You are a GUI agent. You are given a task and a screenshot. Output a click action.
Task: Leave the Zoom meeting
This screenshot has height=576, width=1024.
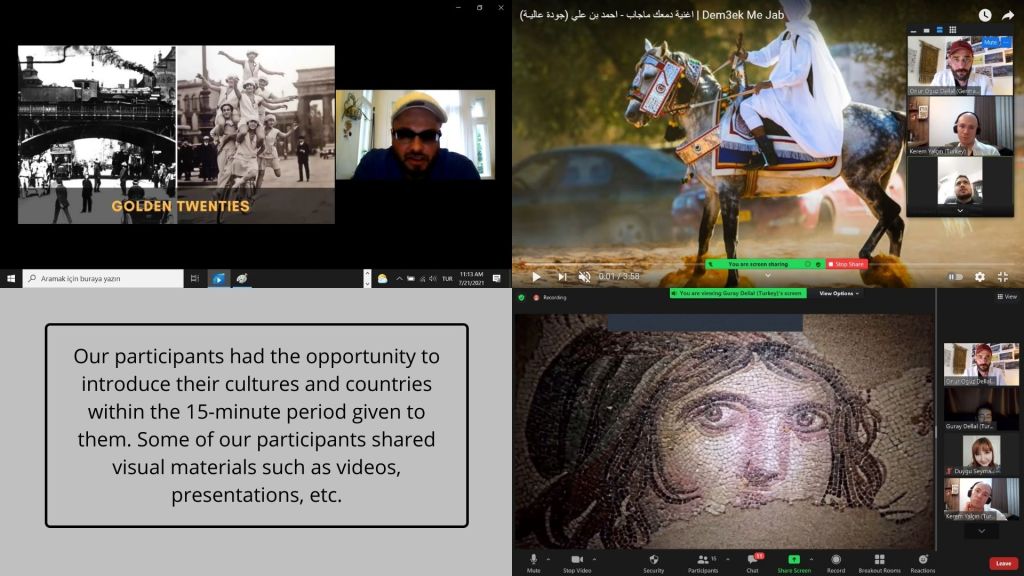pyautogui.click(x=1003, y=563)
